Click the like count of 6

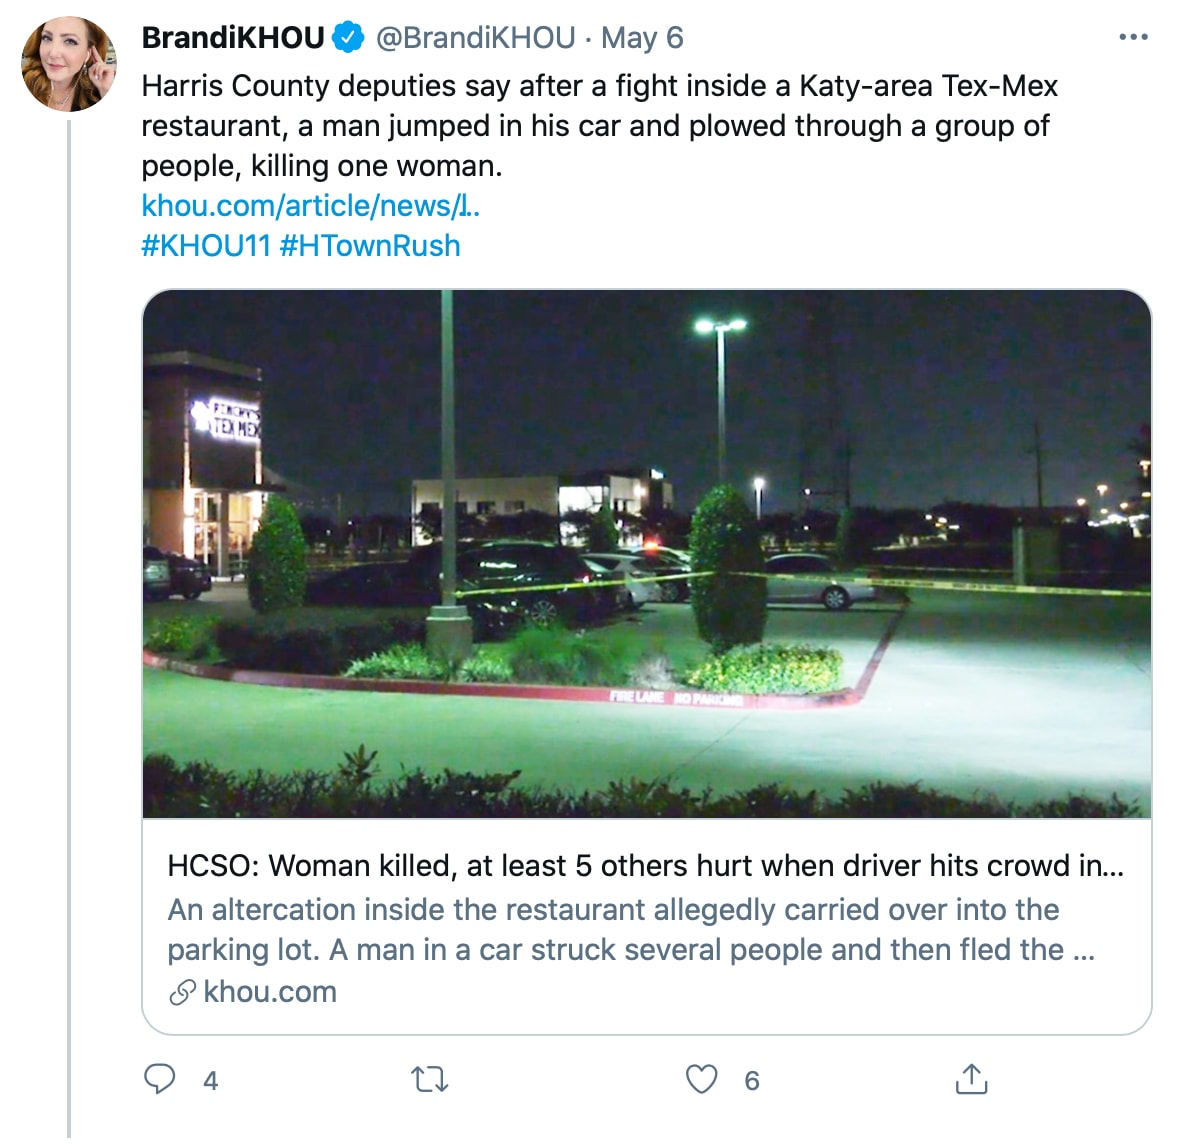click(752, 1080)
